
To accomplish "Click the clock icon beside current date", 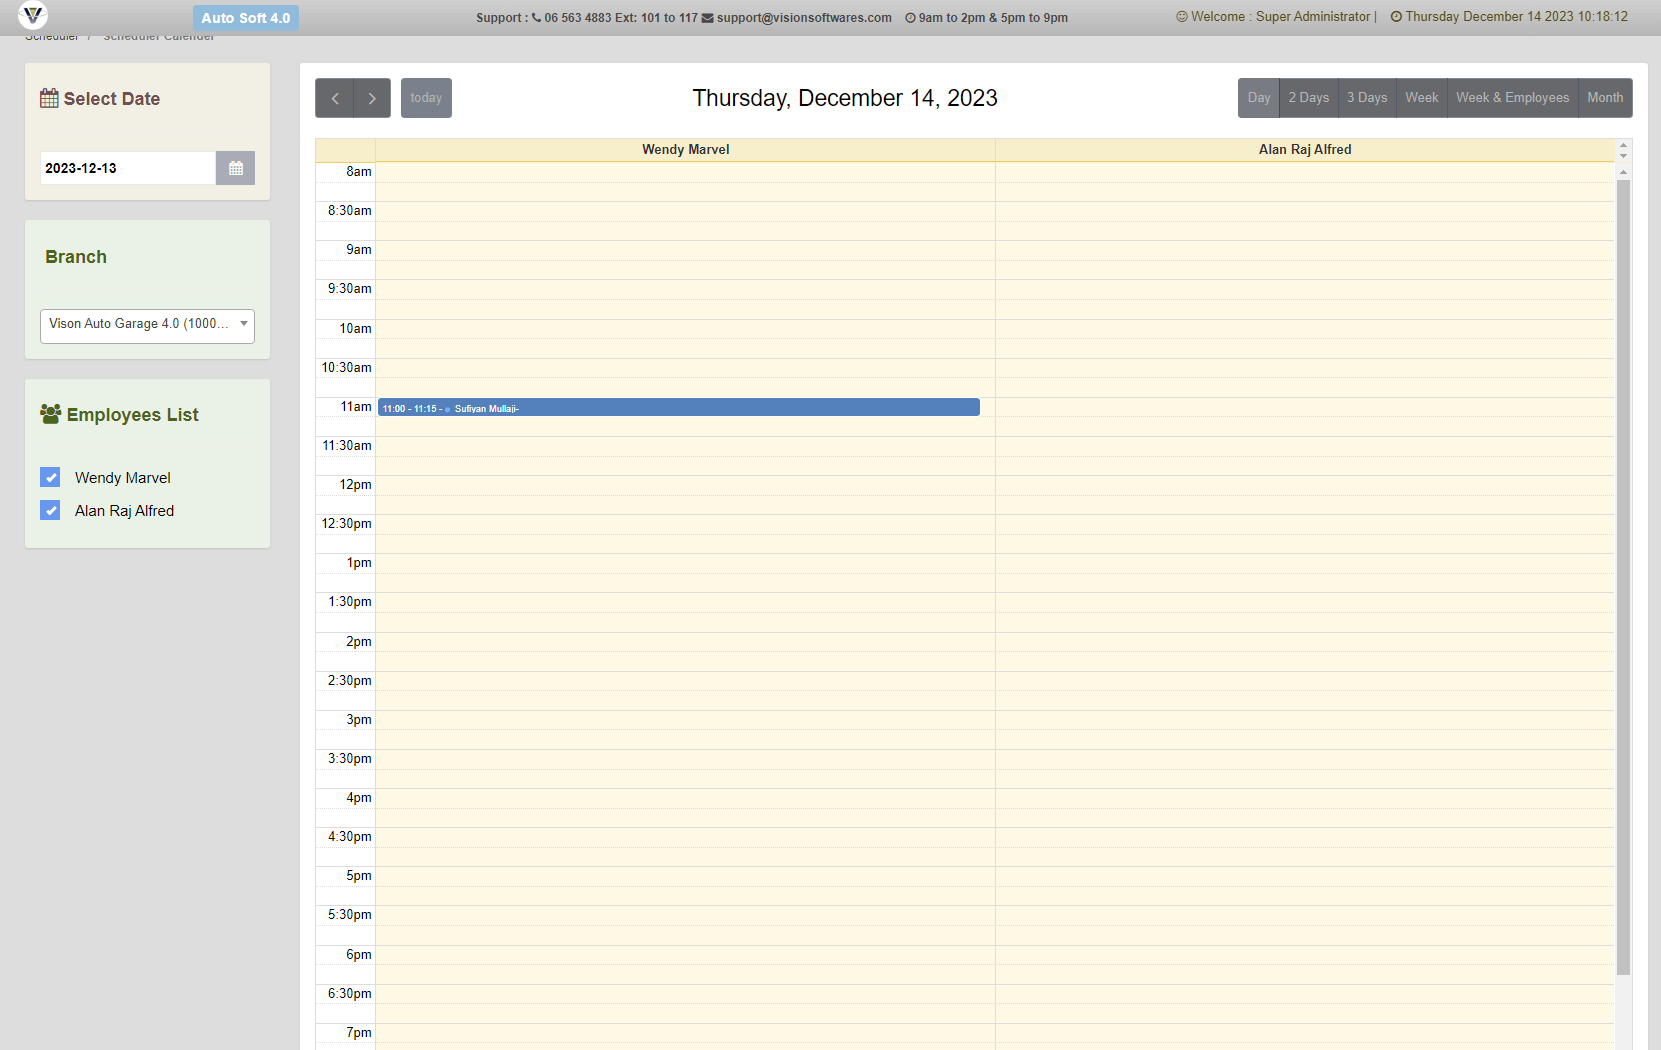I will point(1396,17).
